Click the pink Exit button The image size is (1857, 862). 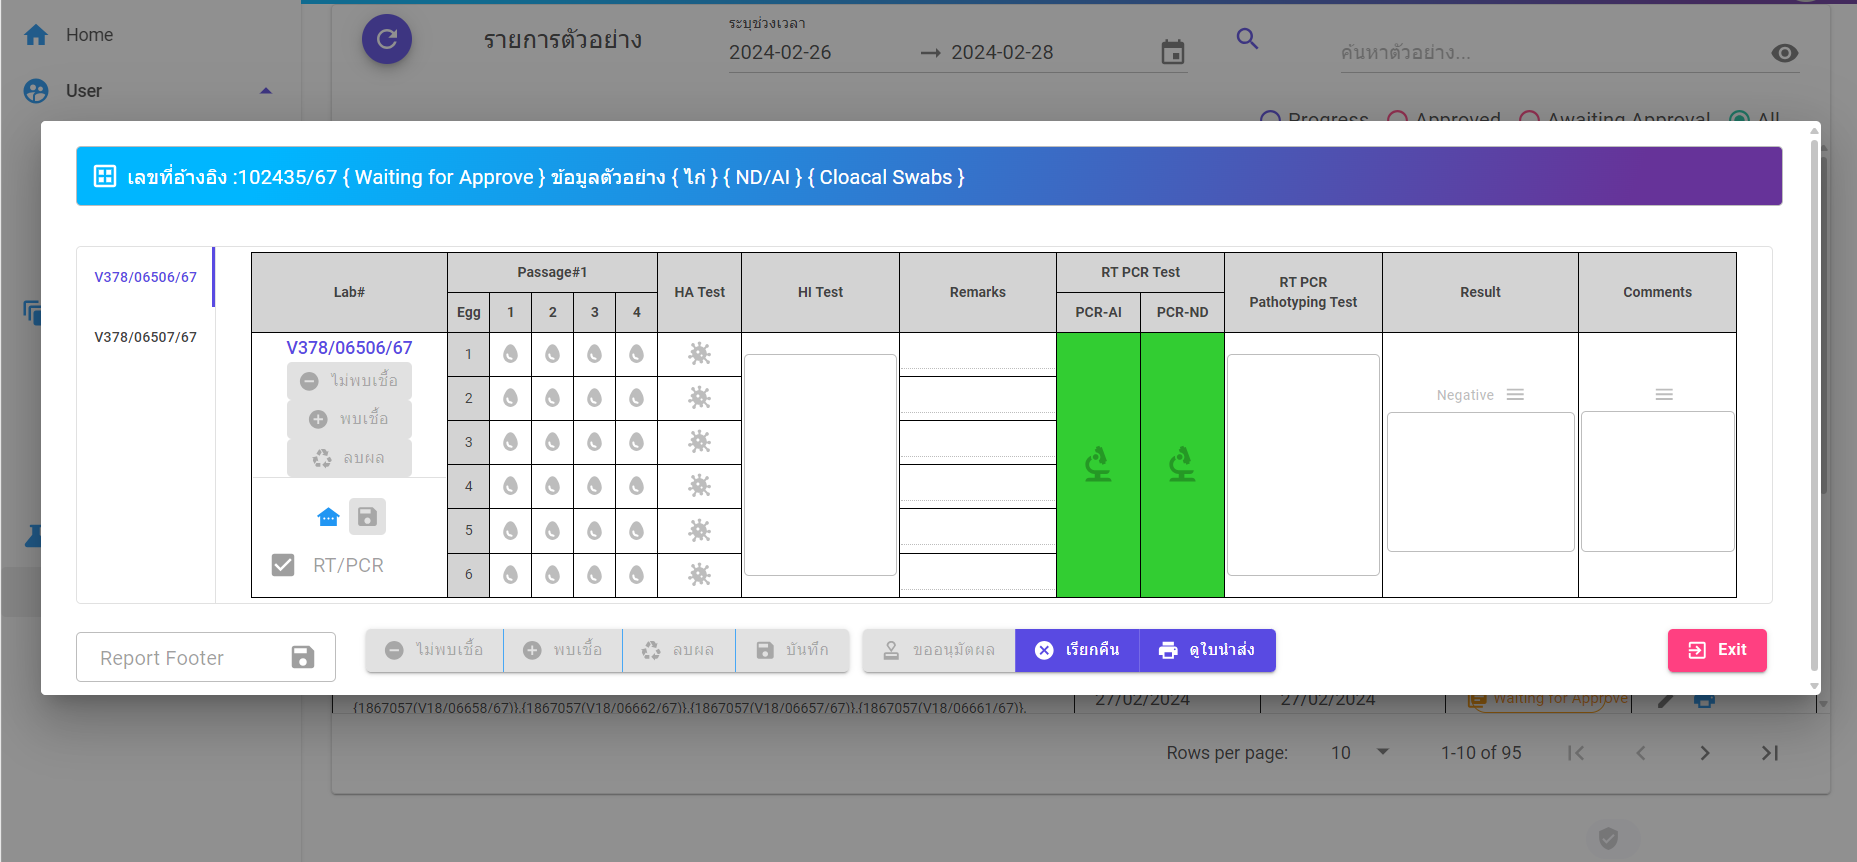[1716, 650]
